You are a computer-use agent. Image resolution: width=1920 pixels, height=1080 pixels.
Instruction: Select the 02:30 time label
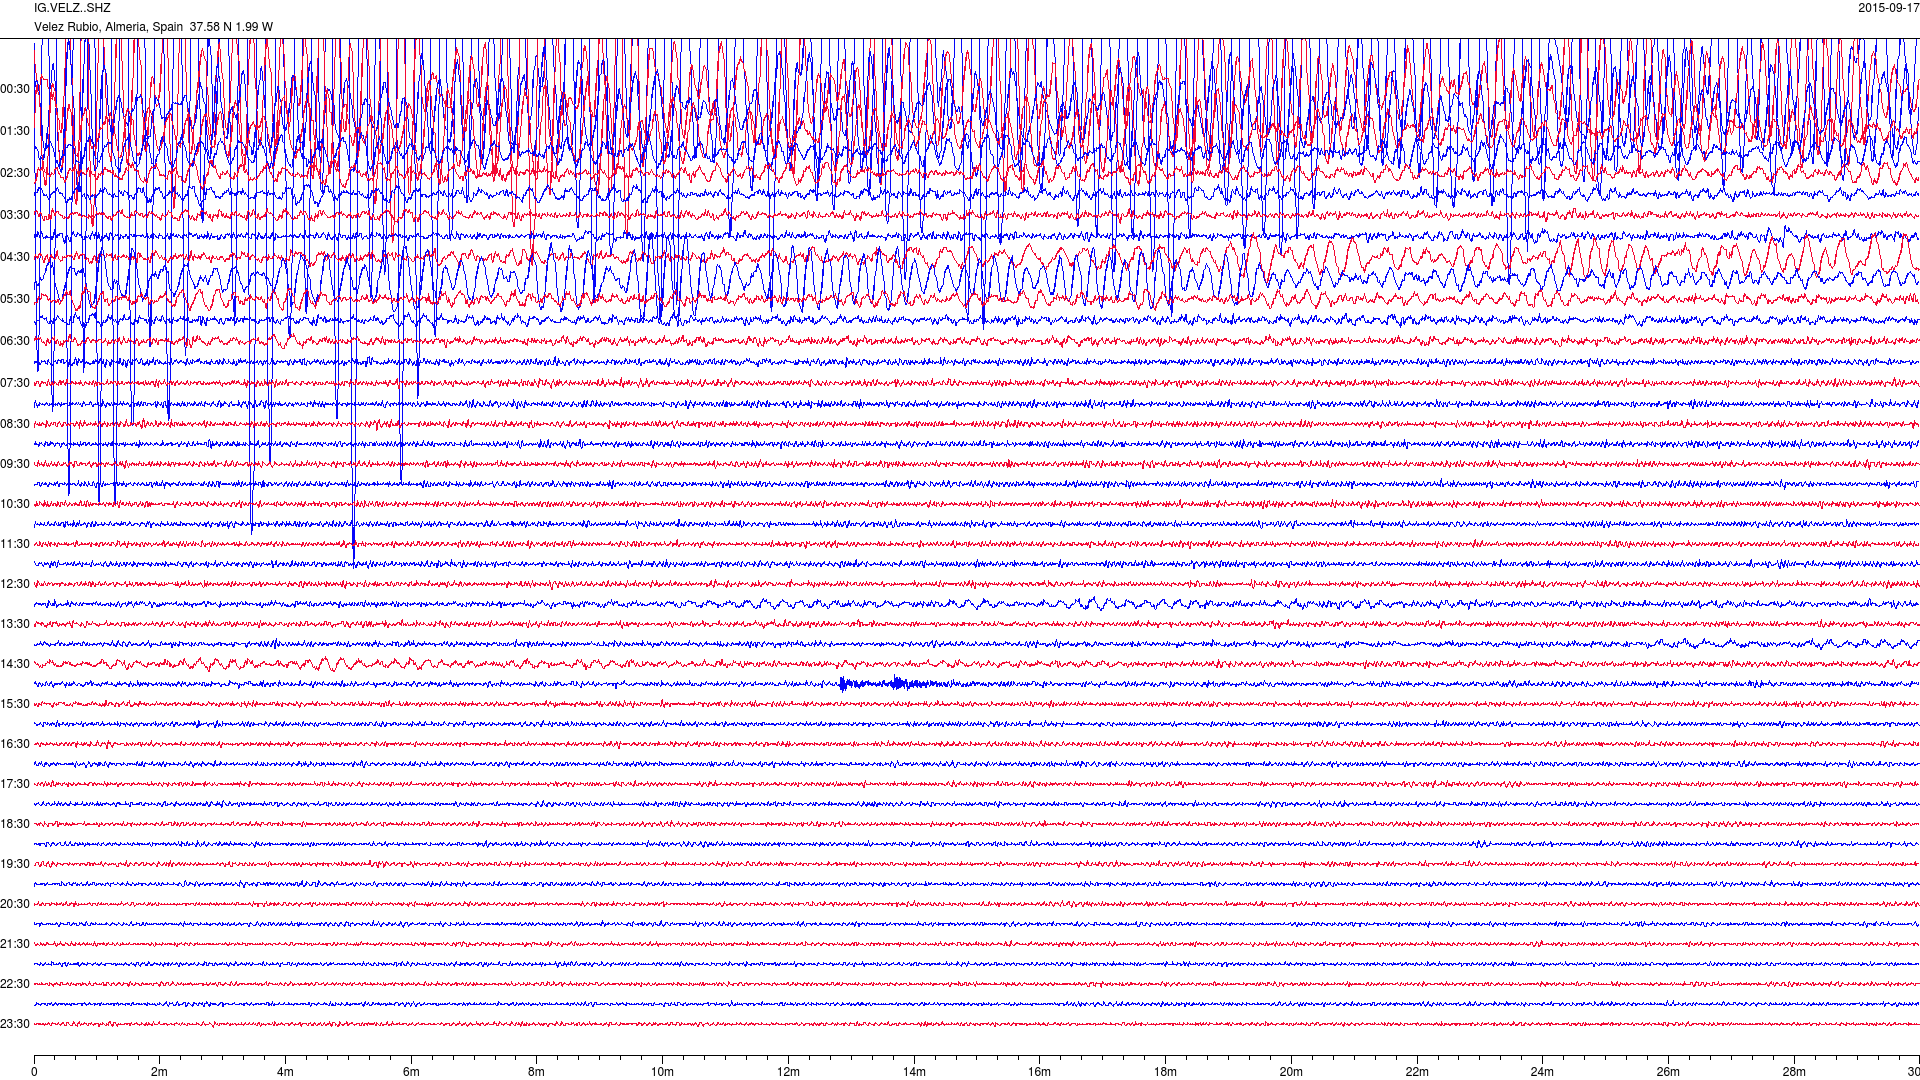pos(15,173)
